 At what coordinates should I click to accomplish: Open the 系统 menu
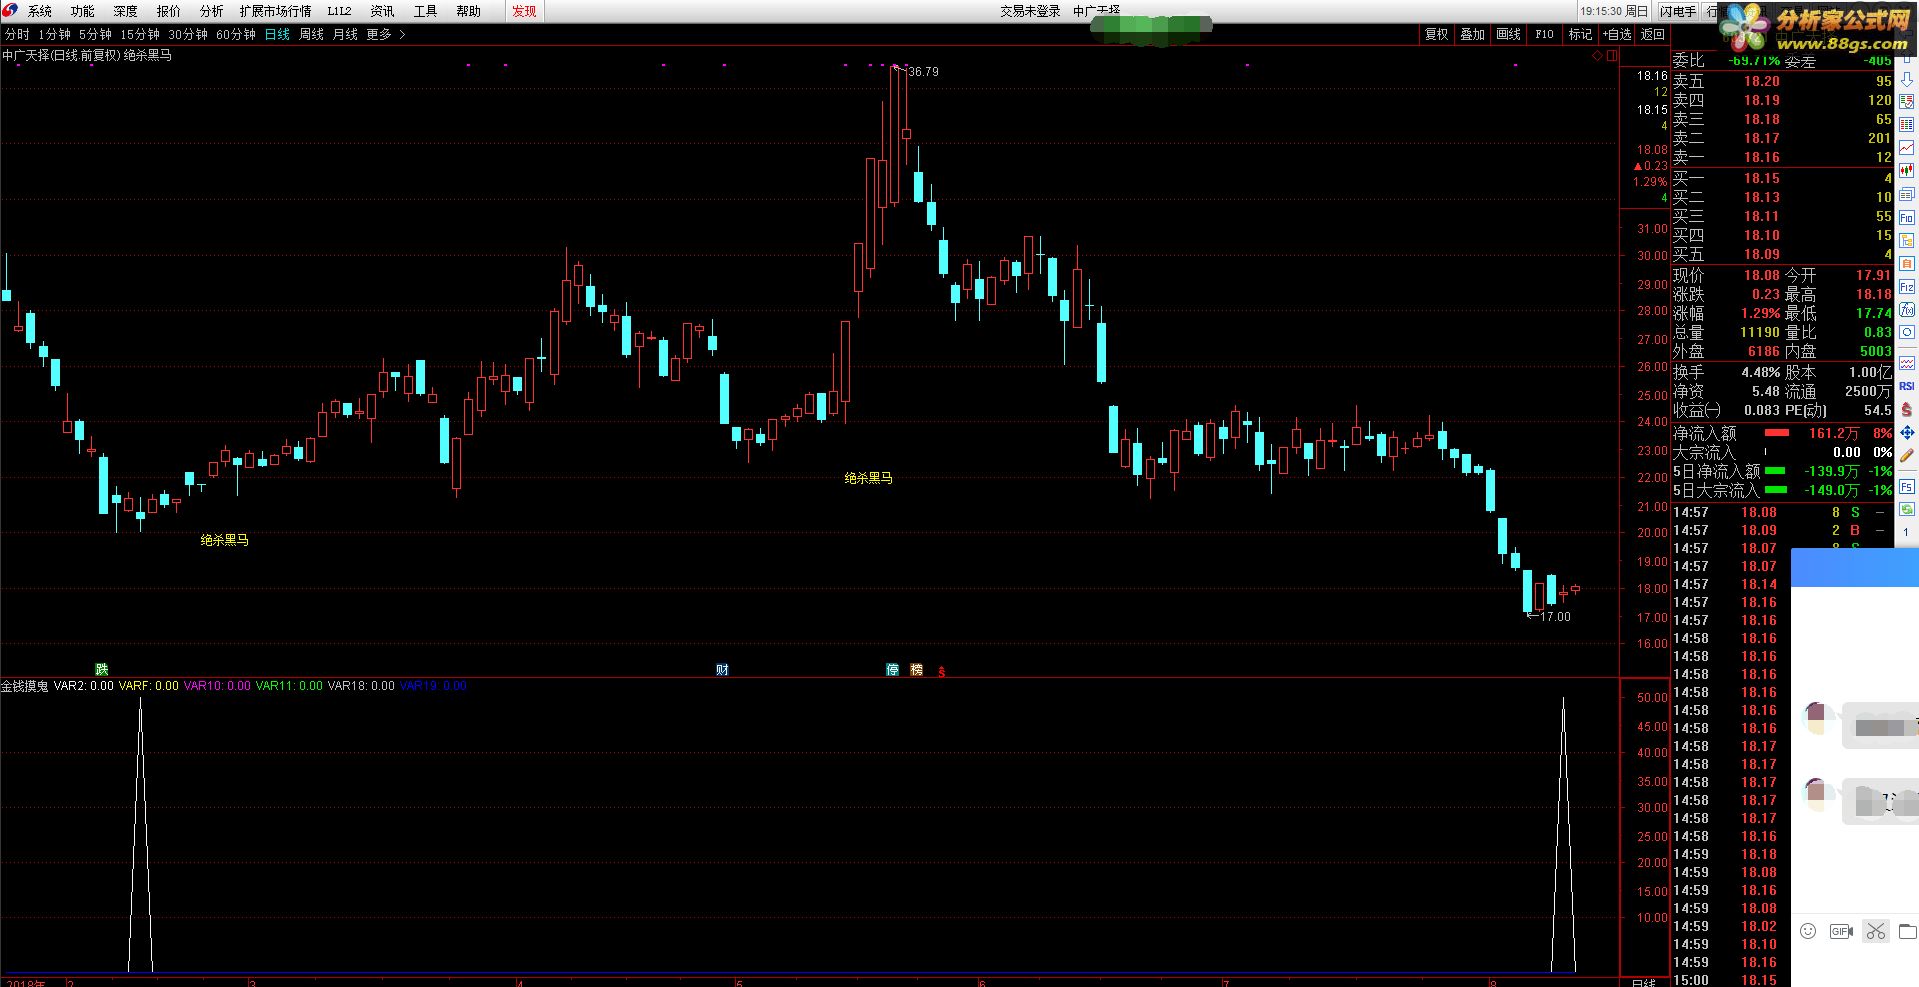pyautogui.click(x=40, y=11)
